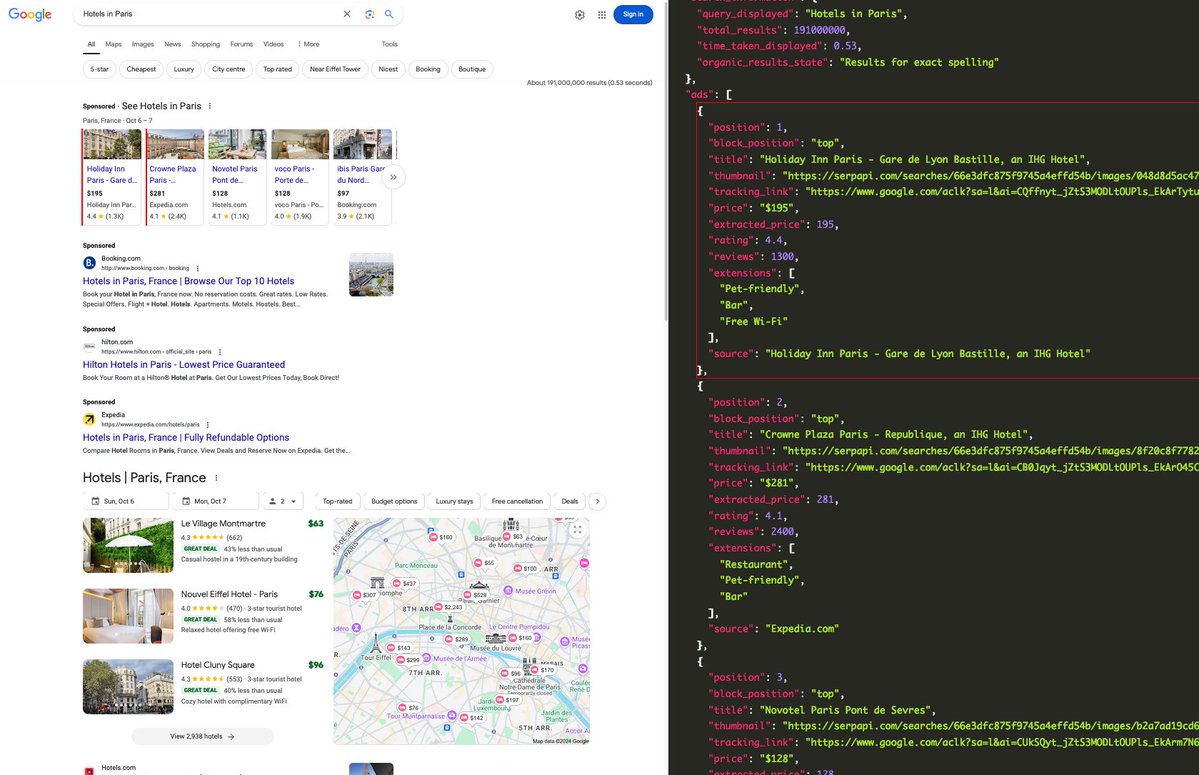Image resolution: width=1199 pixels, height=775 pixels.
Task: Clear the search query with the X icon
Action: 347,15
